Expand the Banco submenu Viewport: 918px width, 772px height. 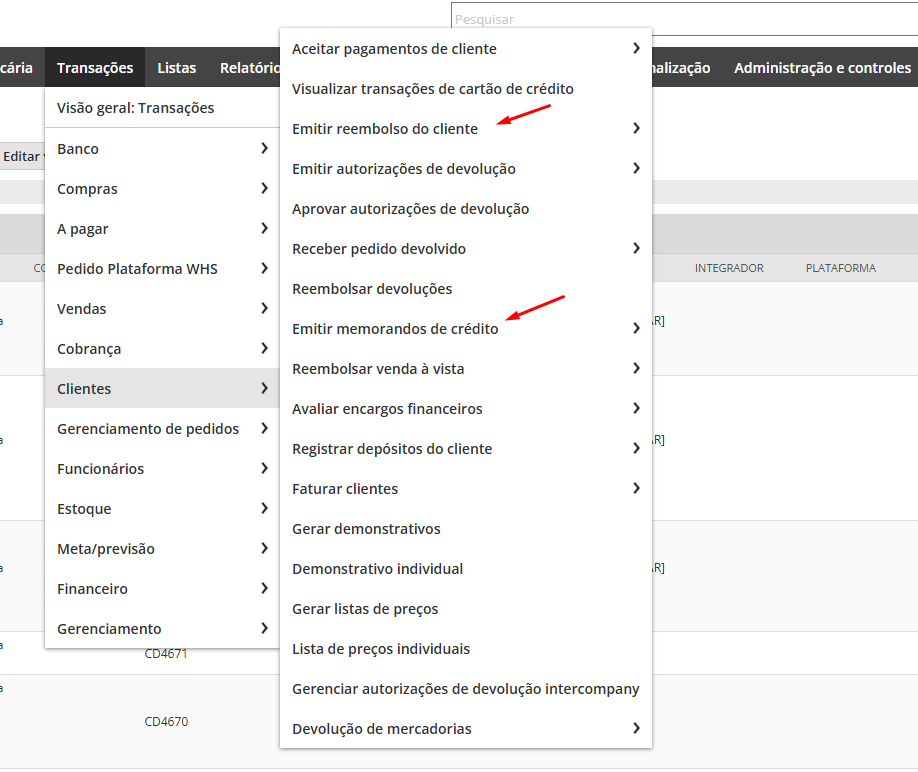tap(162, 149)
